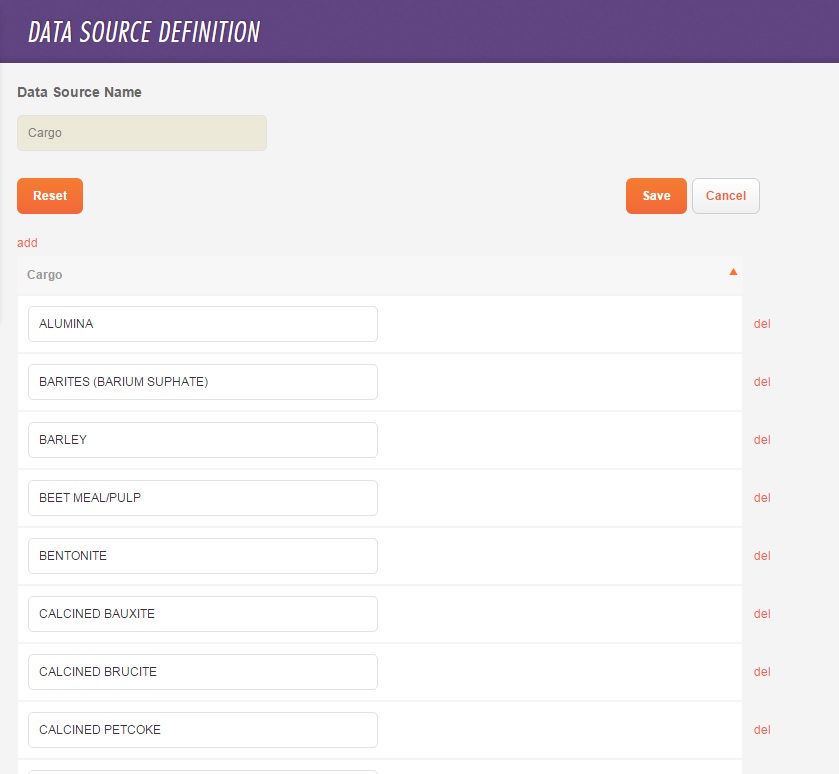Click the Data Source Name field
Screen dimensions: 839x774
(x=142, y=133)
